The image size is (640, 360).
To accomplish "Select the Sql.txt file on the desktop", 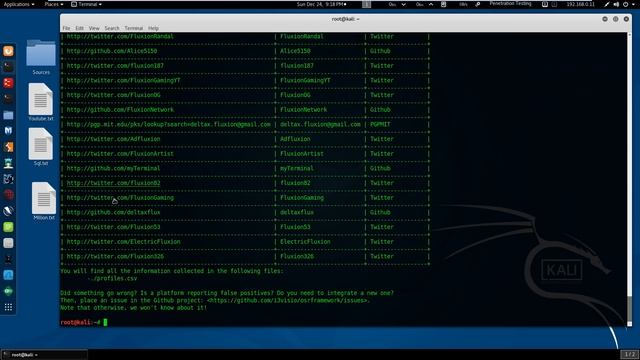I will [x=41, y=147].
